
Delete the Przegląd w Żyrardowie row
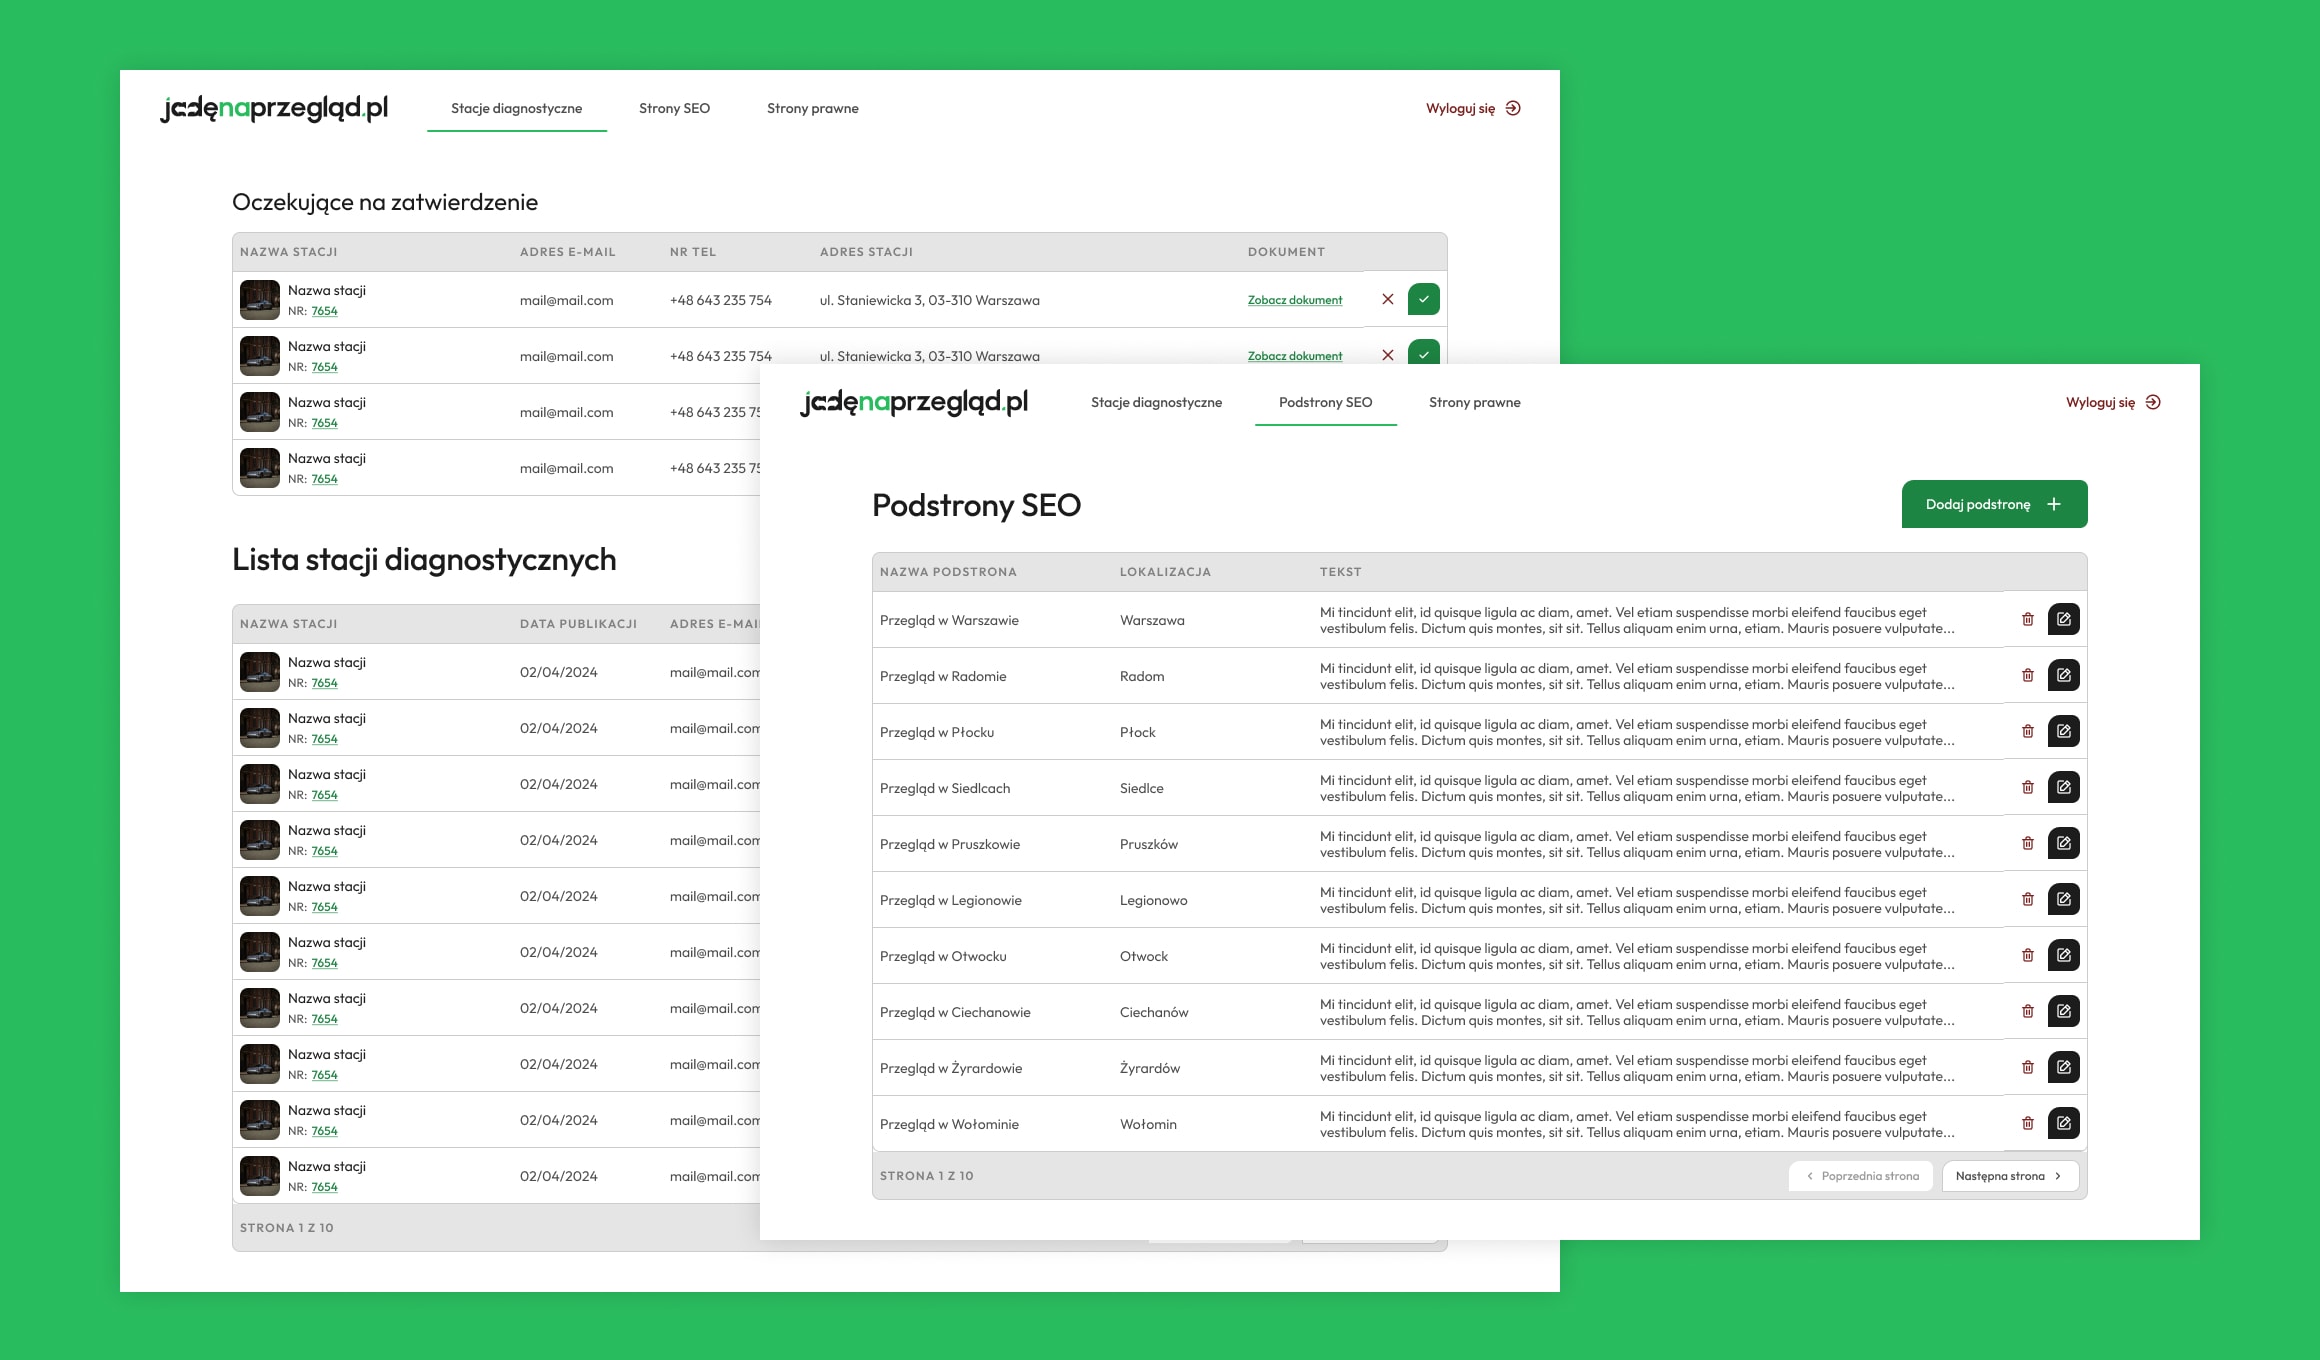coord(2028,1068)
